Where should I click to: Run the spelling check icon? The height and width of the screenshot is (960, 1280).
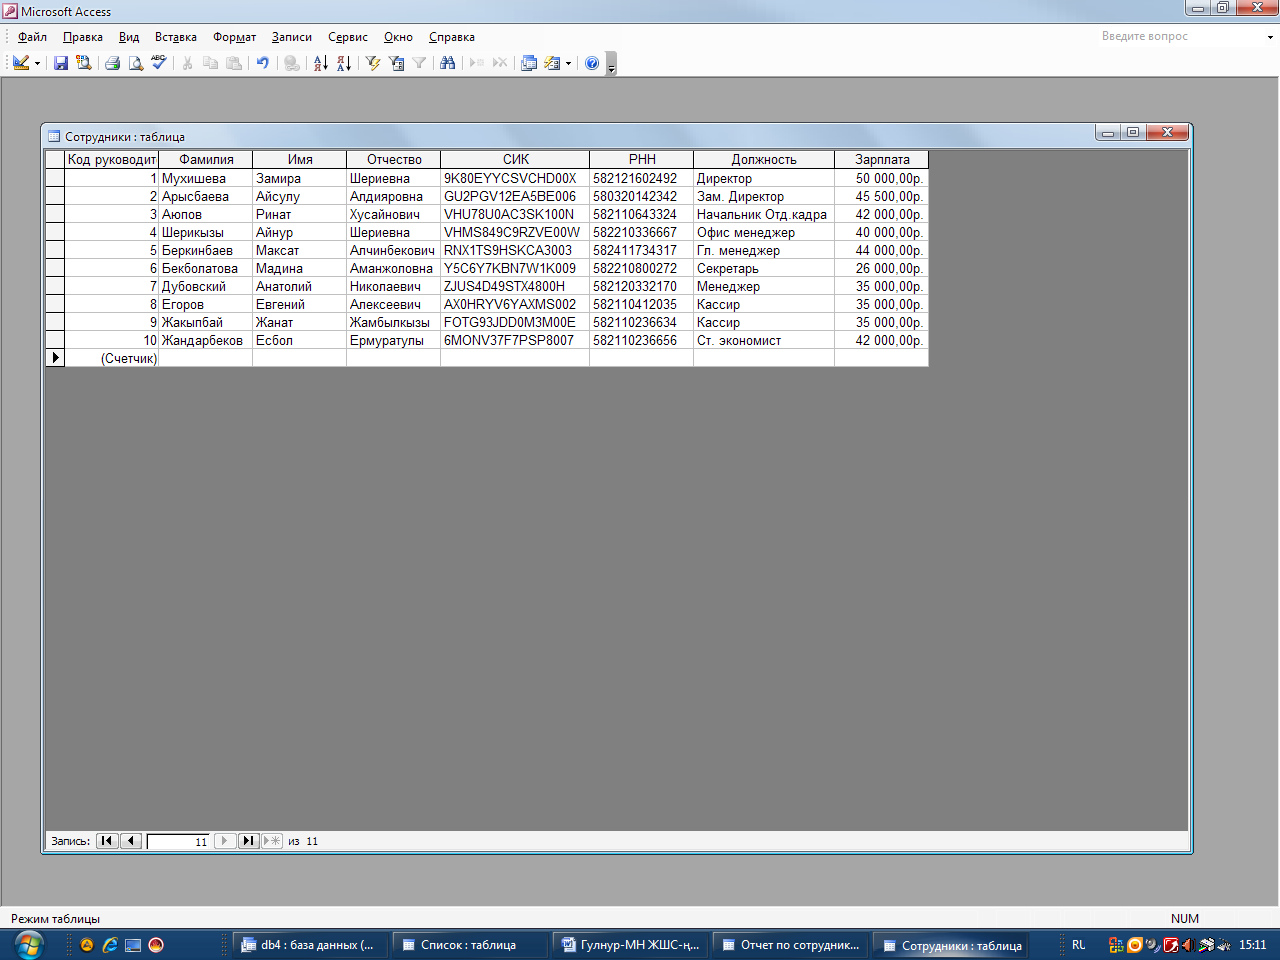click(159, 63)
